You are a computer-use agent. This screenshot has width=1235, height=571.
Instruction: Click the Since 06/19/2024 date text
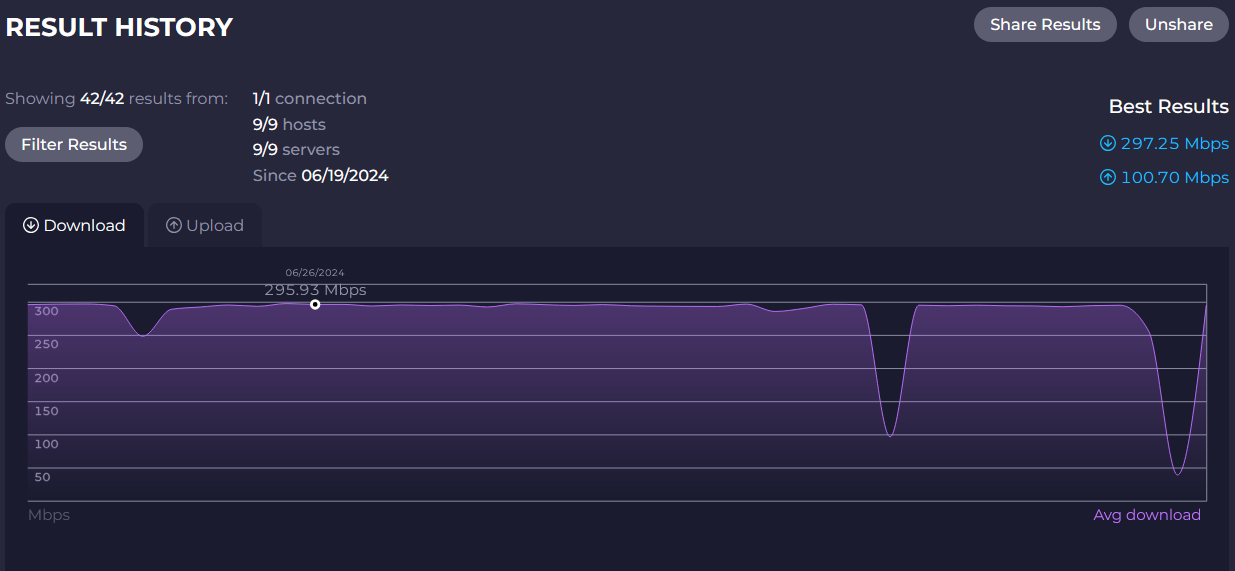tap(321, 175)
